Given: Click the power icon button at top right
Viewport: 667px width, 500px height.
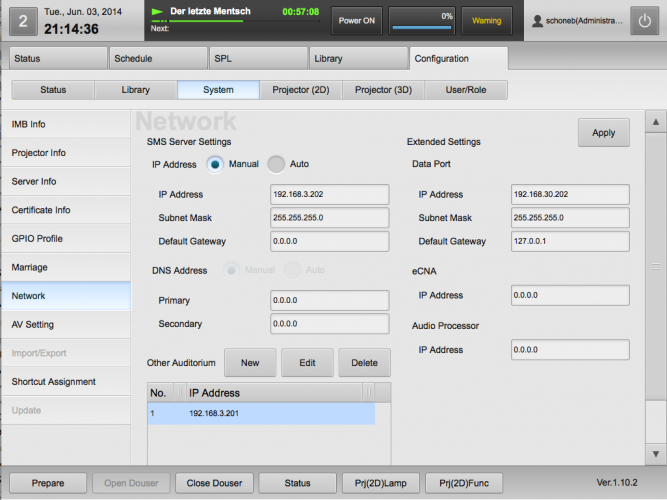Looking at the screenshot, I should pyautogui.click(x=646, y=21).
